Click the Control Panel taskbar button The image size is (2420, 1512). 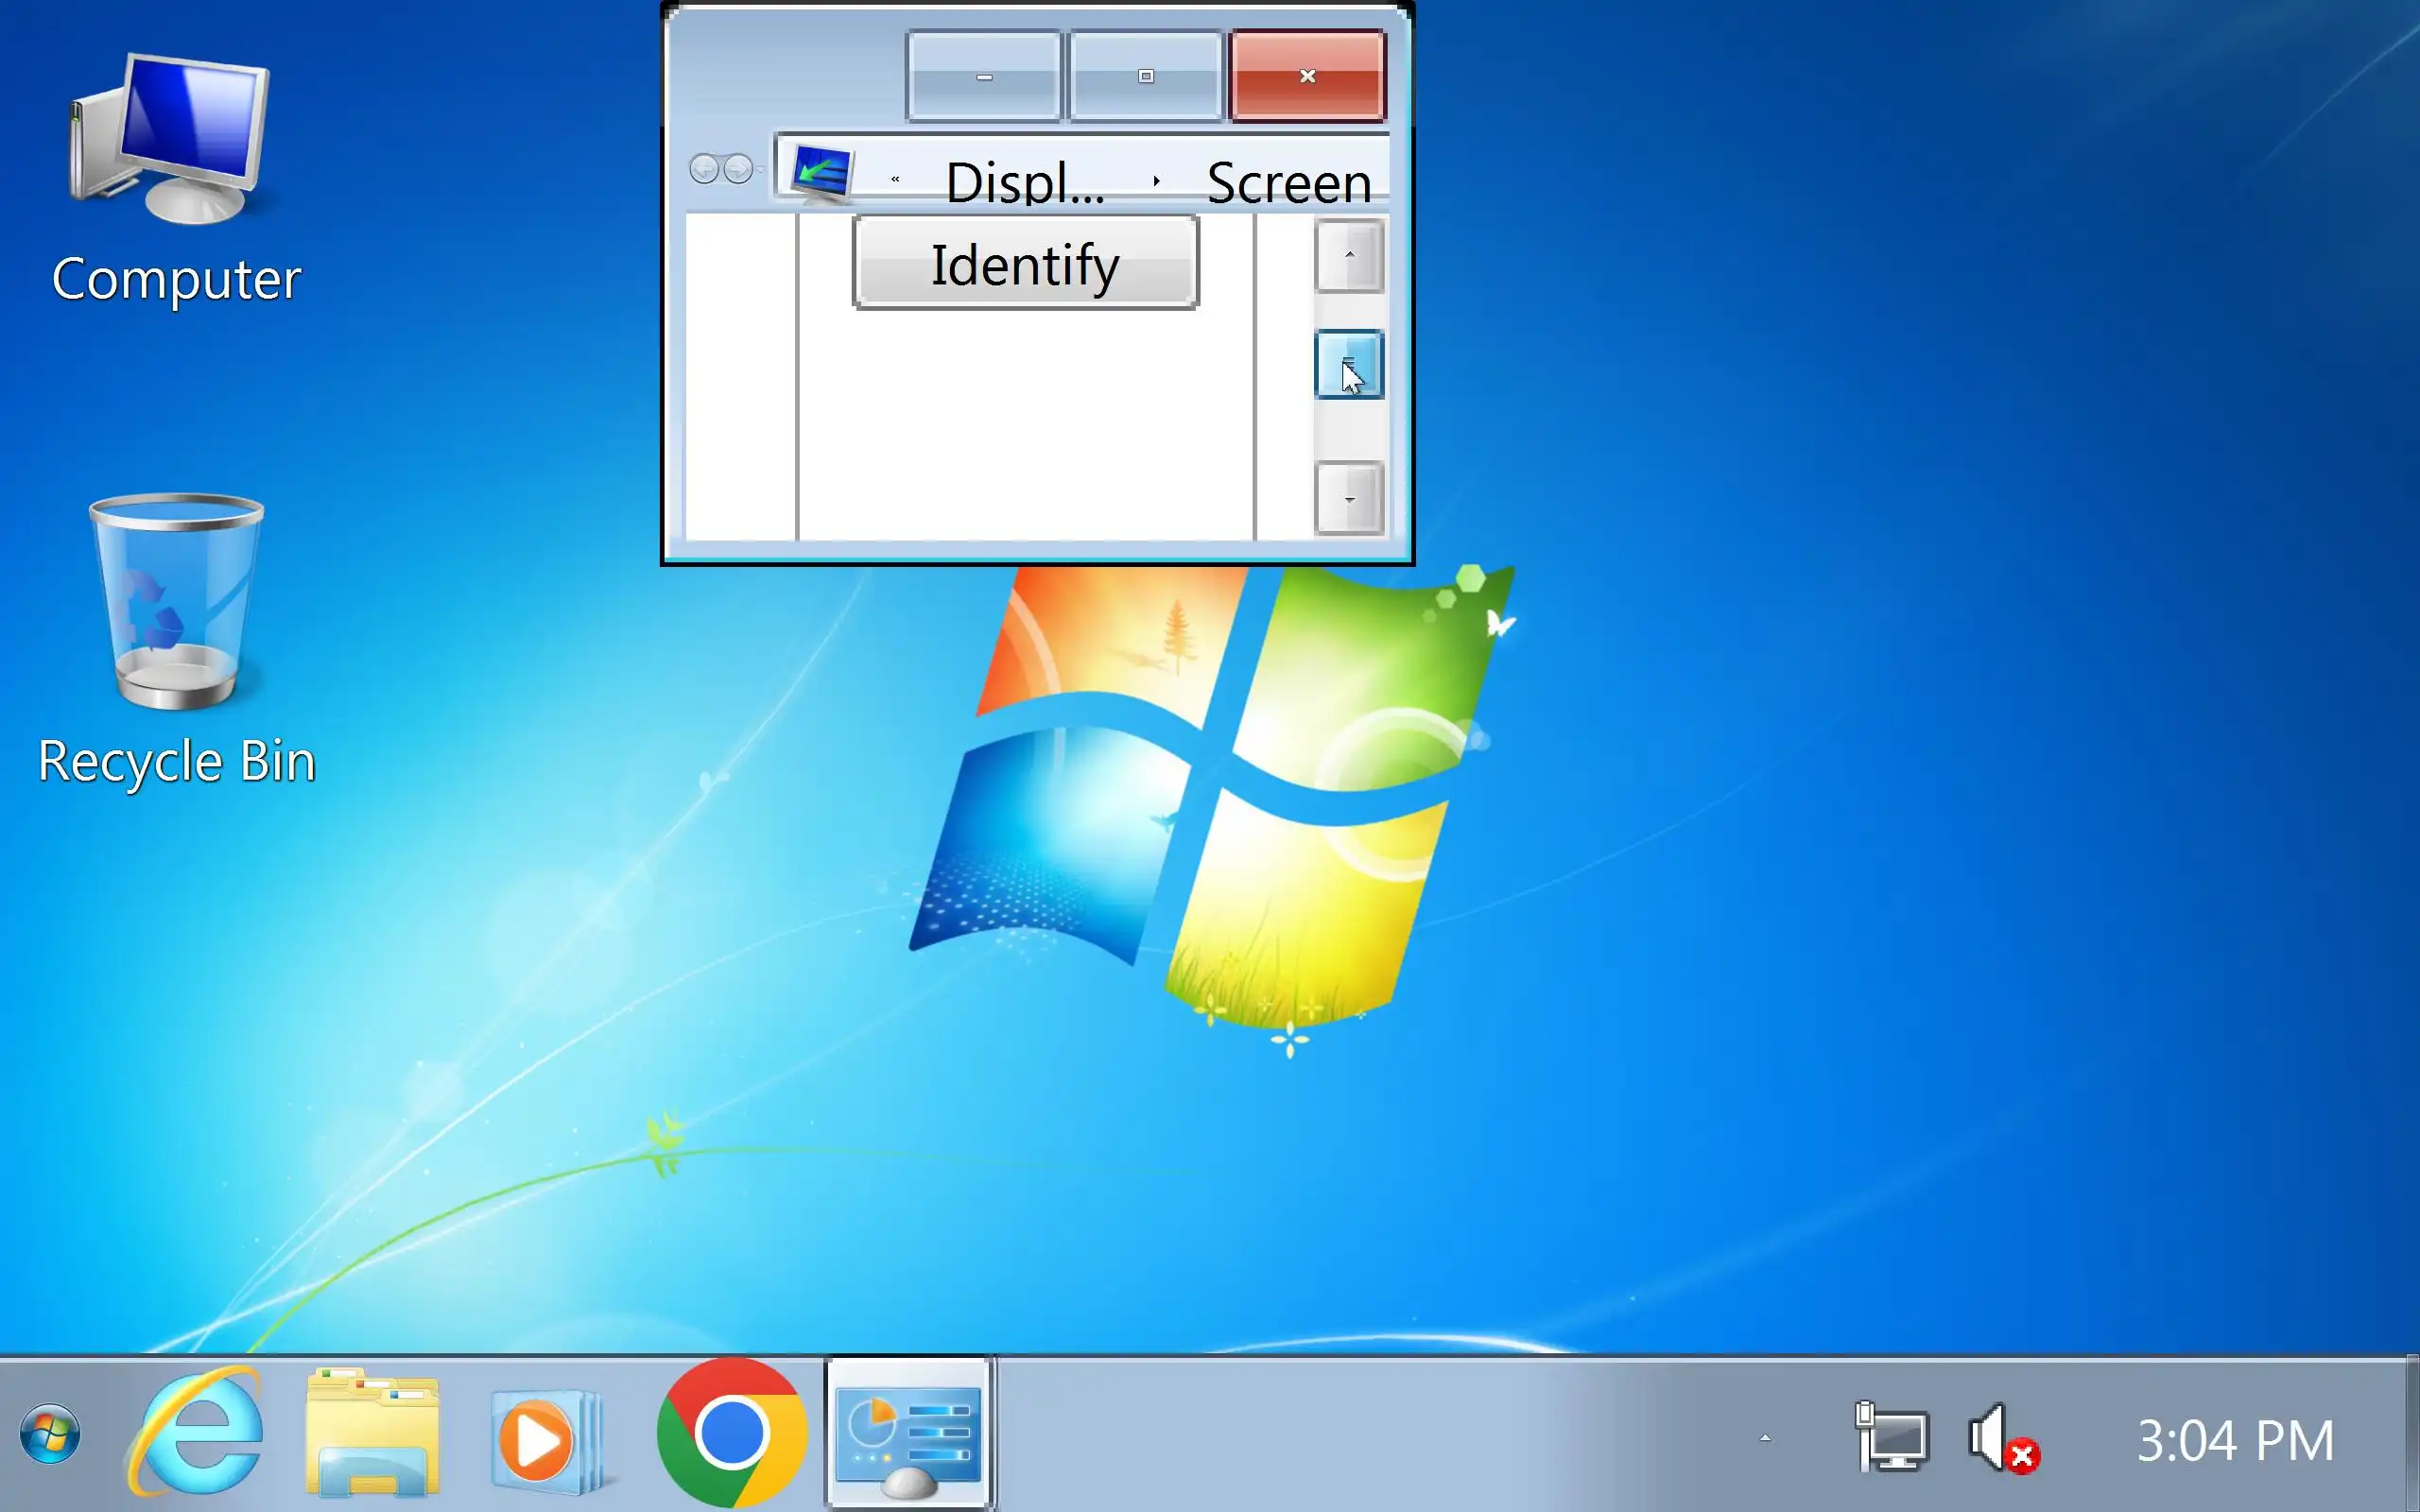click(908, 1434)
